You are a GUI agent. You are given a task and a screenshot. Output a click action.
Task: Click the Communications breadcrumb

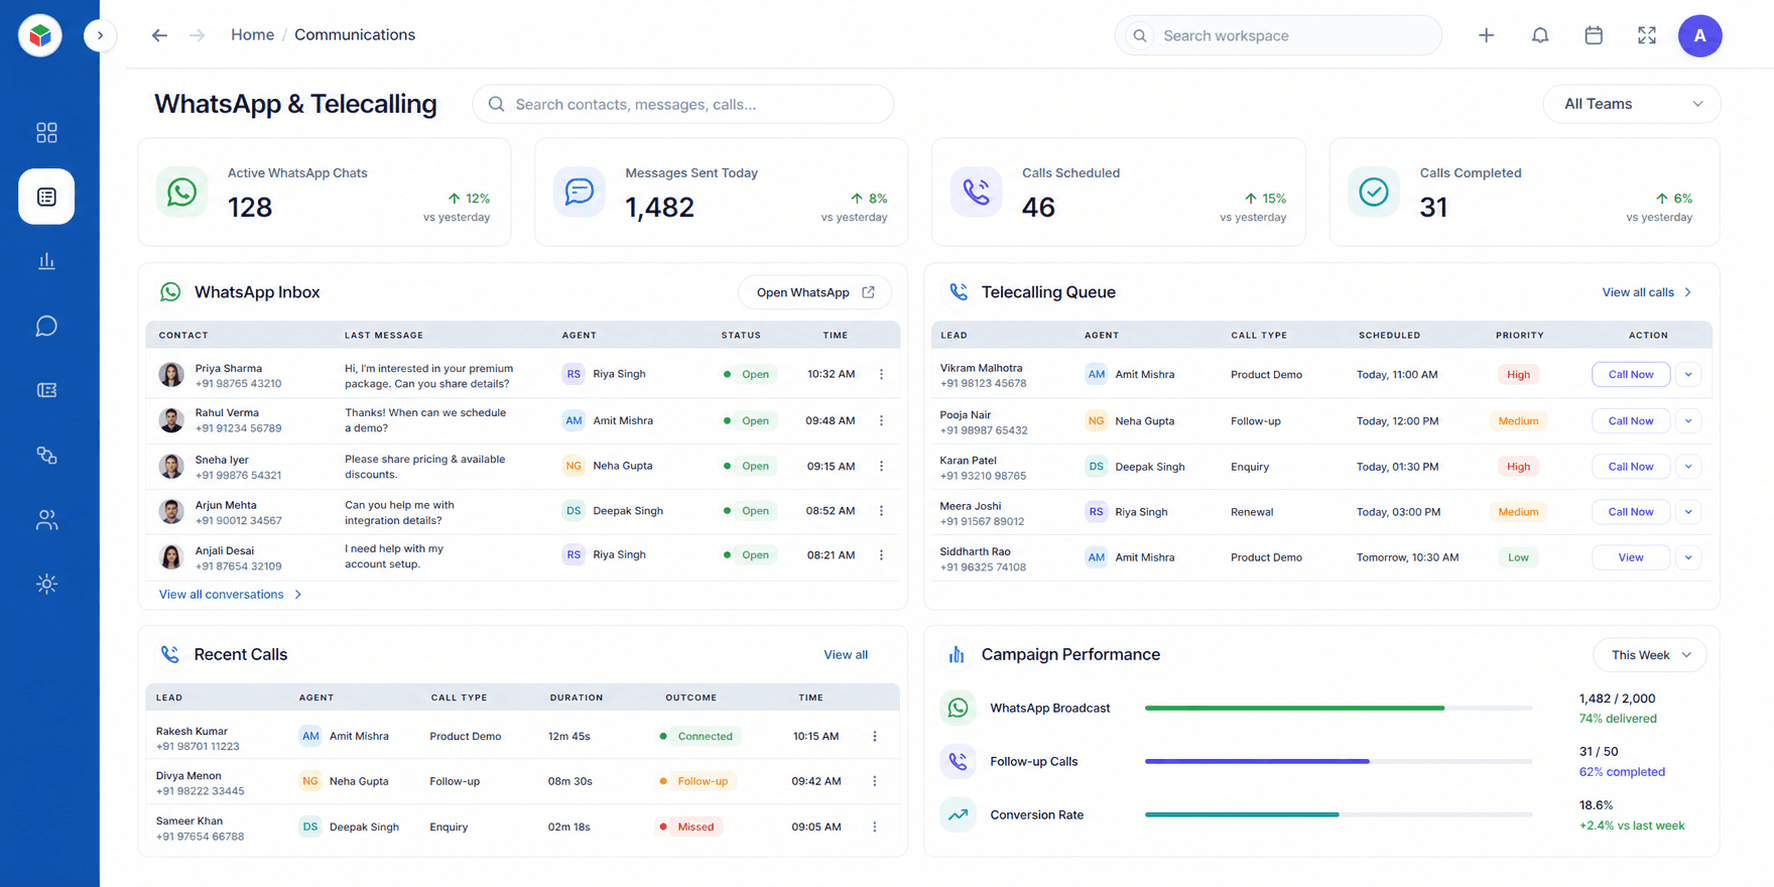tap(354, 35)
